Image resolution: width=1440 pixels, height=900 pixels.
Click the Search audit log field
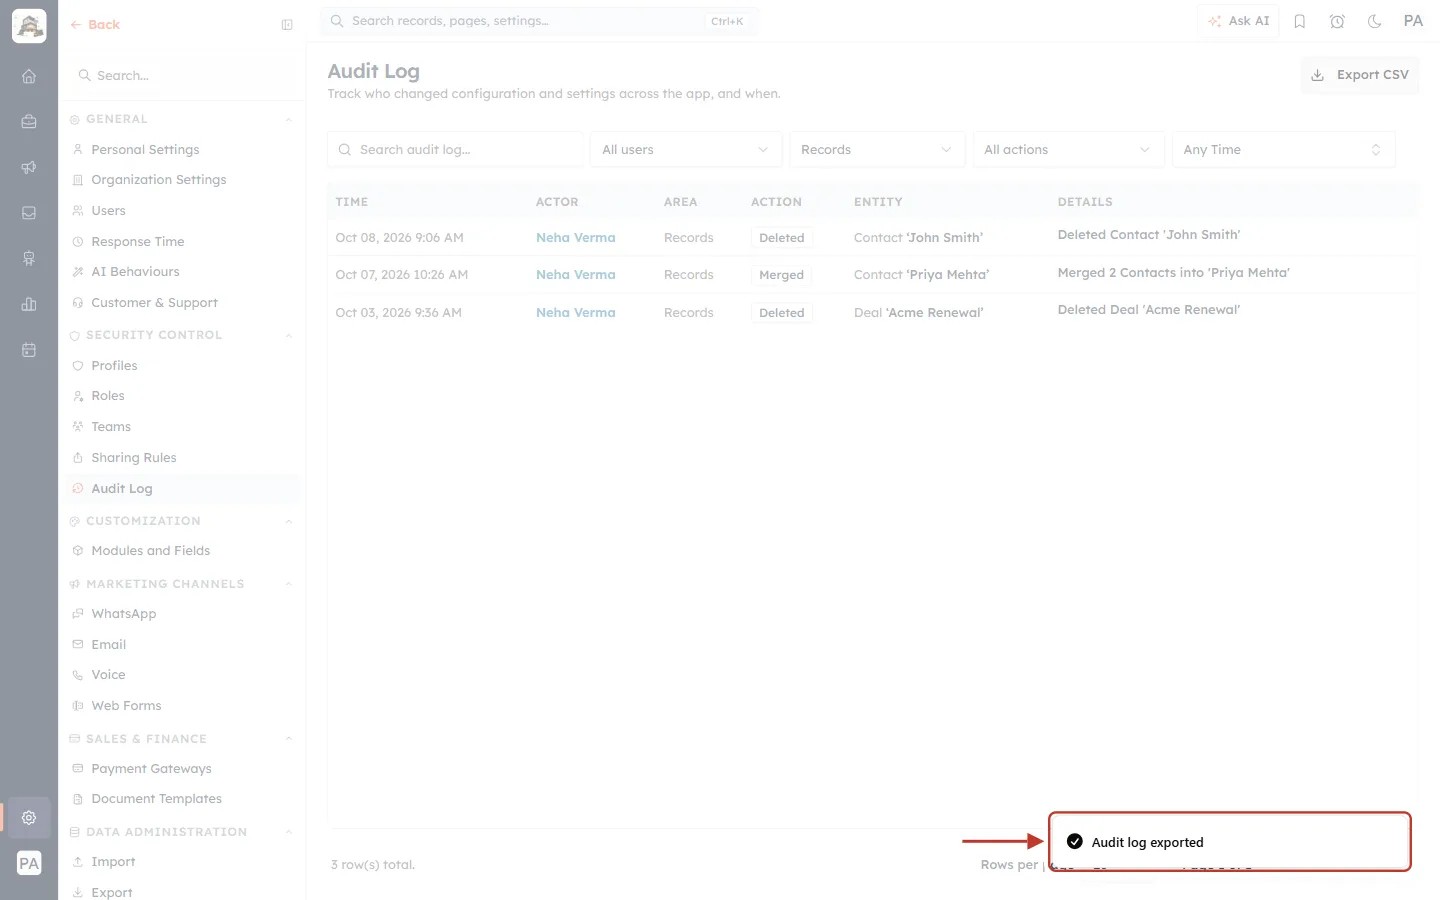(455, 150)
